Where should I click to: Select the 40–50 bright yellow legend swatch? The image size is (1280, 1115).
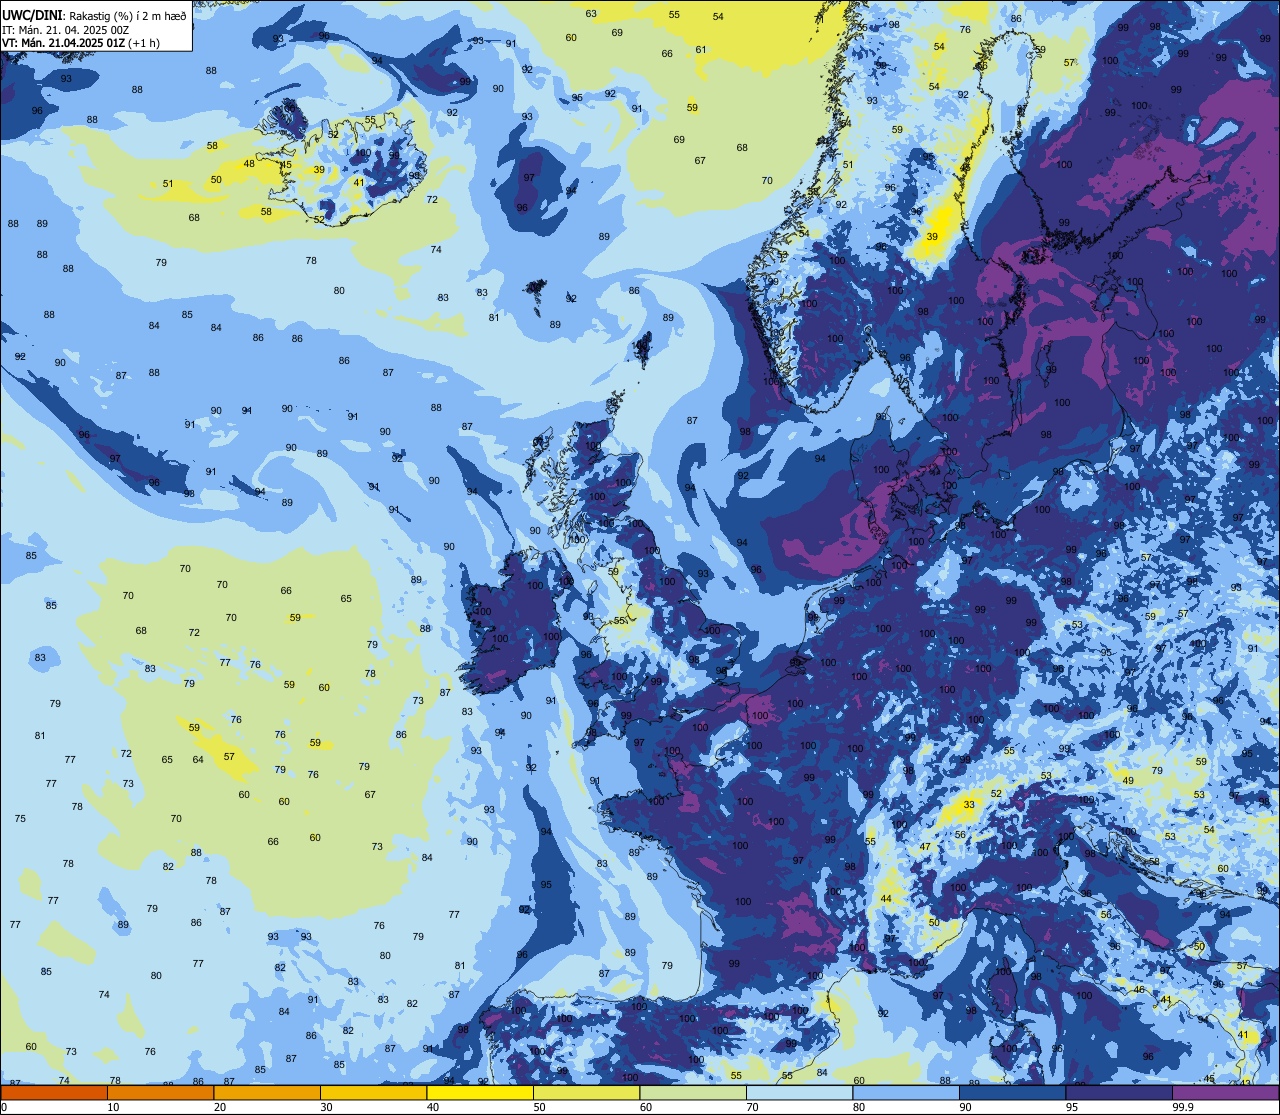(x=480, y=1093)
